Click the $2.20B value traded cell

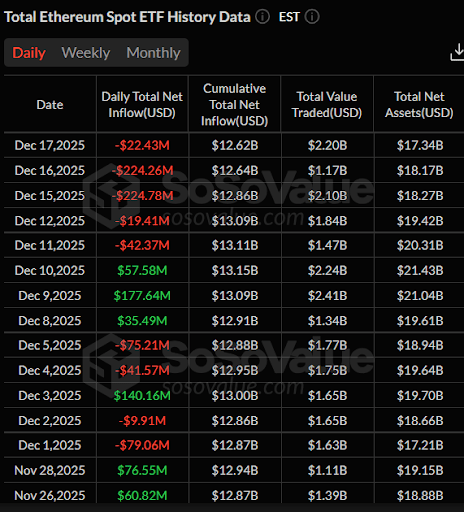click(327, 145)
